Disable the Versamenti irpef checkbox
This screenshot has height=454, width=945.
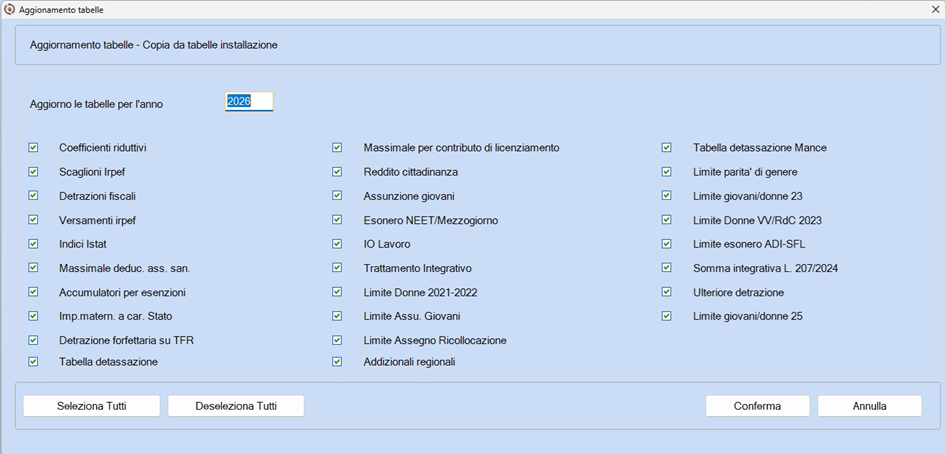pos(33,219)
